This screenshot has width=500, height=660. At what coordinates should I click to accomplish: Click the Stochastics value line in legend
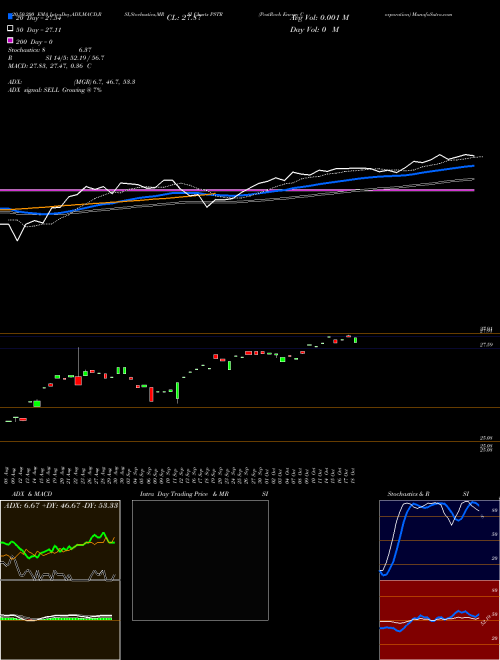[x=50, y=50]
